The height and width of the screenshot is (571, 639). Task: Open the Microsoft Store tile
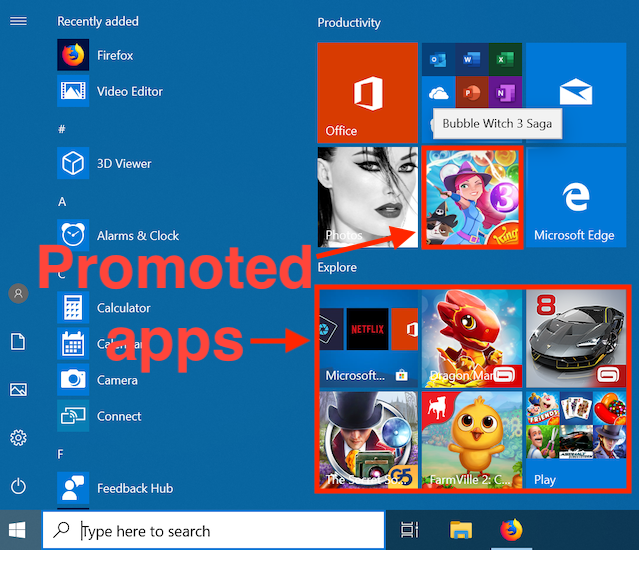(x=368, y=338)
